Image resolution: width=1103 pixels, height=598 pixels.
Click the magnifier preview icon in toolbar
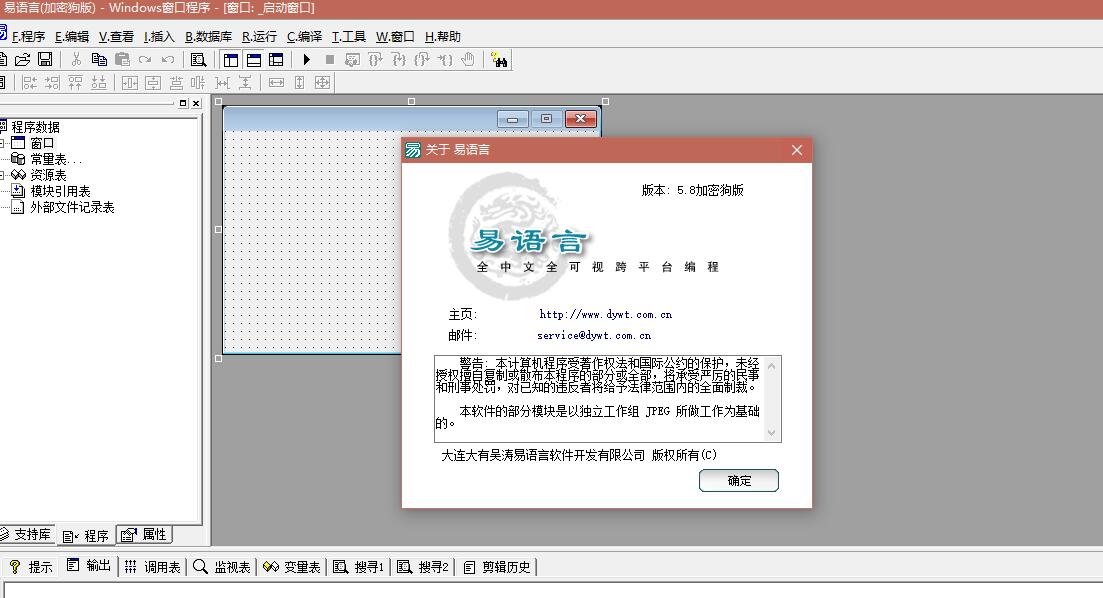coord(198,60)
